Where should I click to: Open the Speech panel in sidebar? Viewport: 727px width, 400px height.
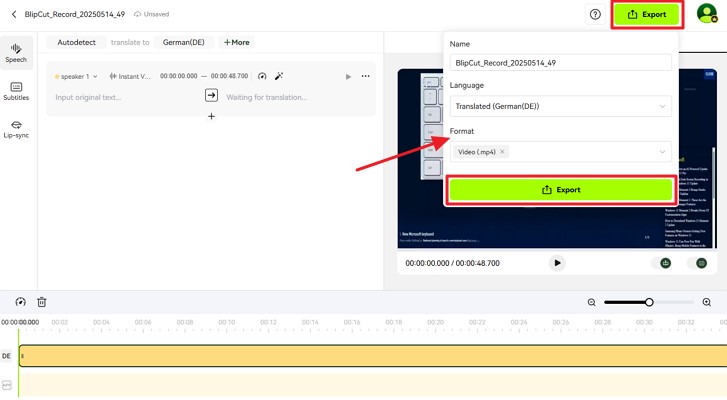(x=16, y=53)
